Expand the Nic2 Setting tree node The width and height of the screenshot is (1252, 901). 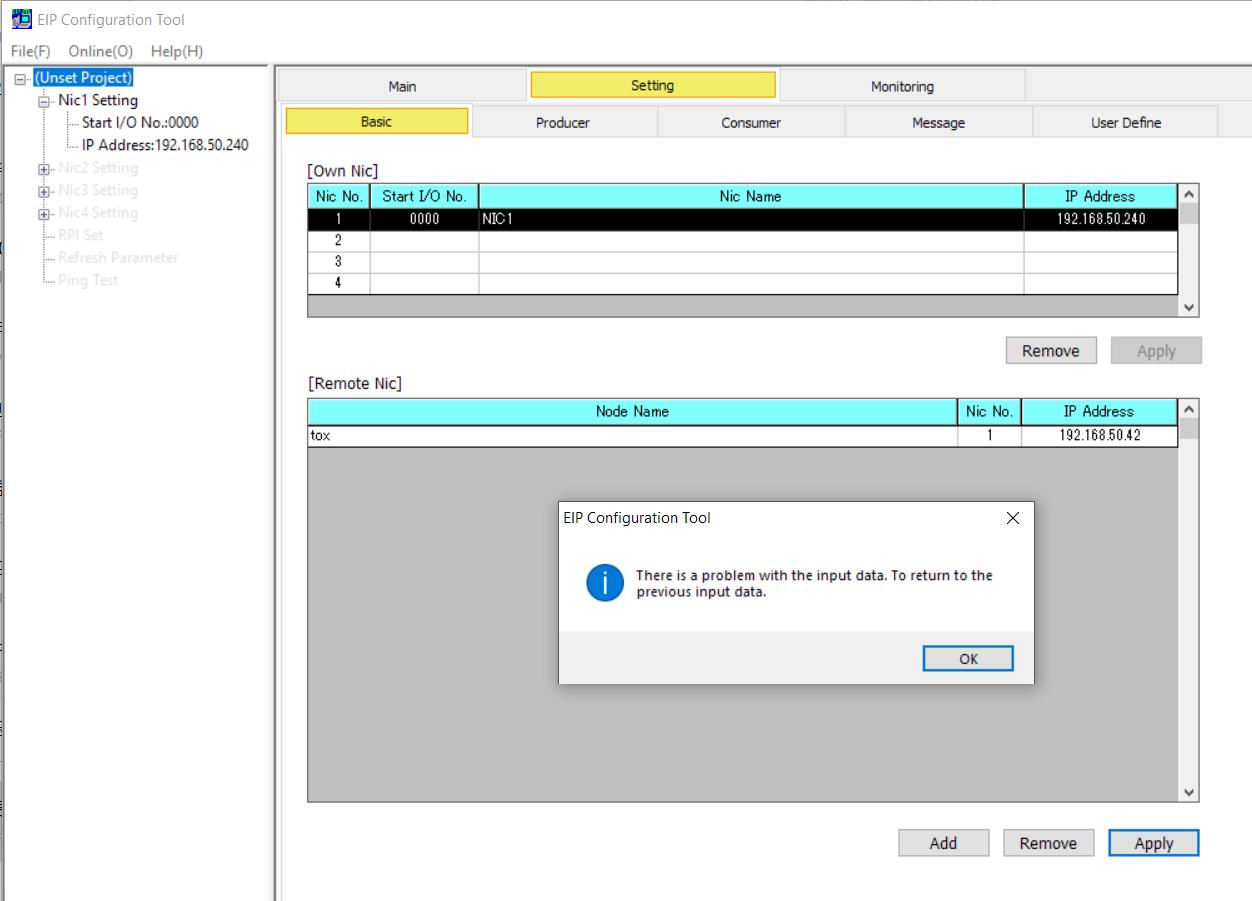44,169
